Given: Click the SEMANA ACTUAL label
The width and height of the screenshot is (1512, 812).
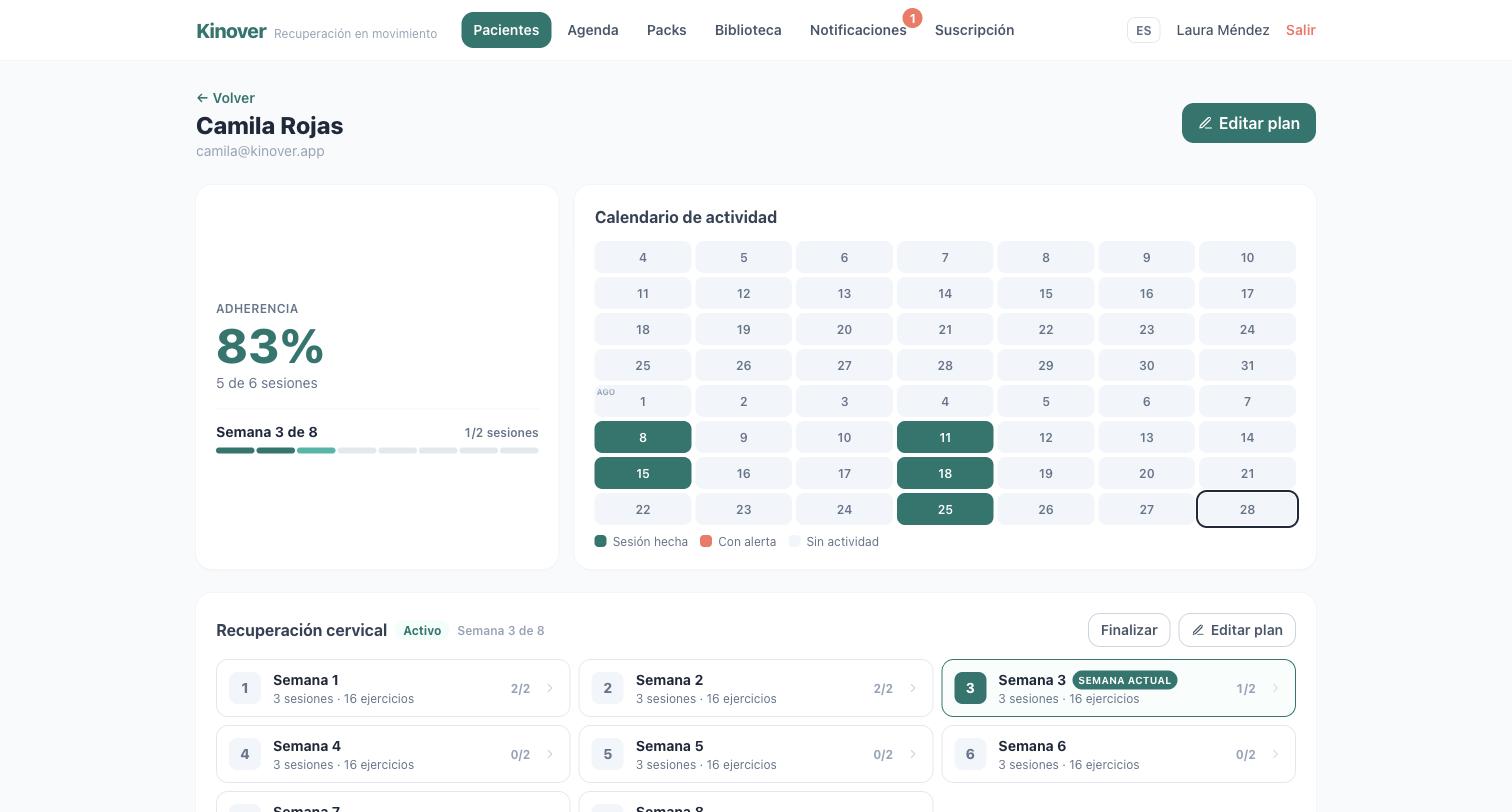Looking at the screenshot, I should tap(1124, 680).
